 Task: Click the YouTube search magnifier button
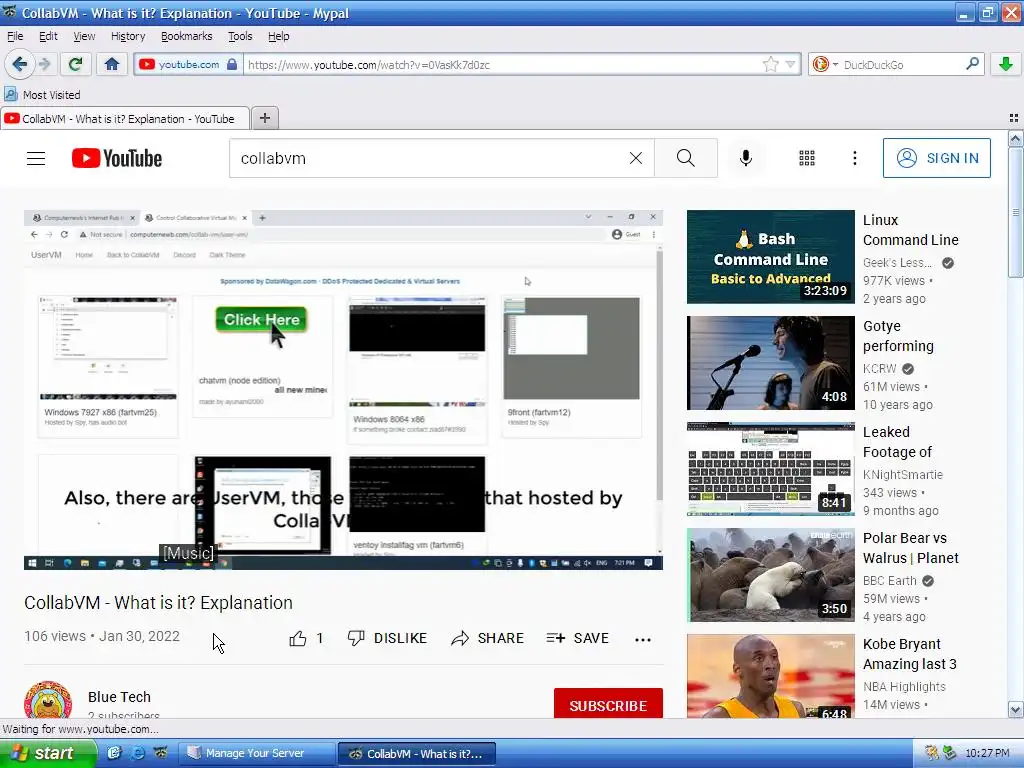[686, 158]
